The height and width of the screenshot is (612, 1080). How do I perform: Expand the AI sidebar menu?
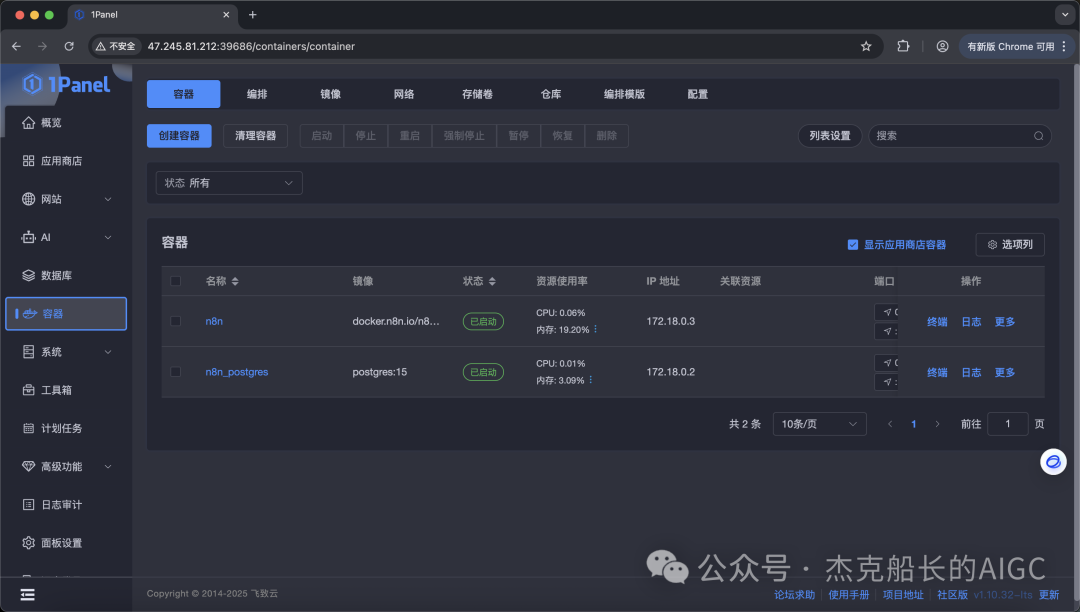click(66, 238)
